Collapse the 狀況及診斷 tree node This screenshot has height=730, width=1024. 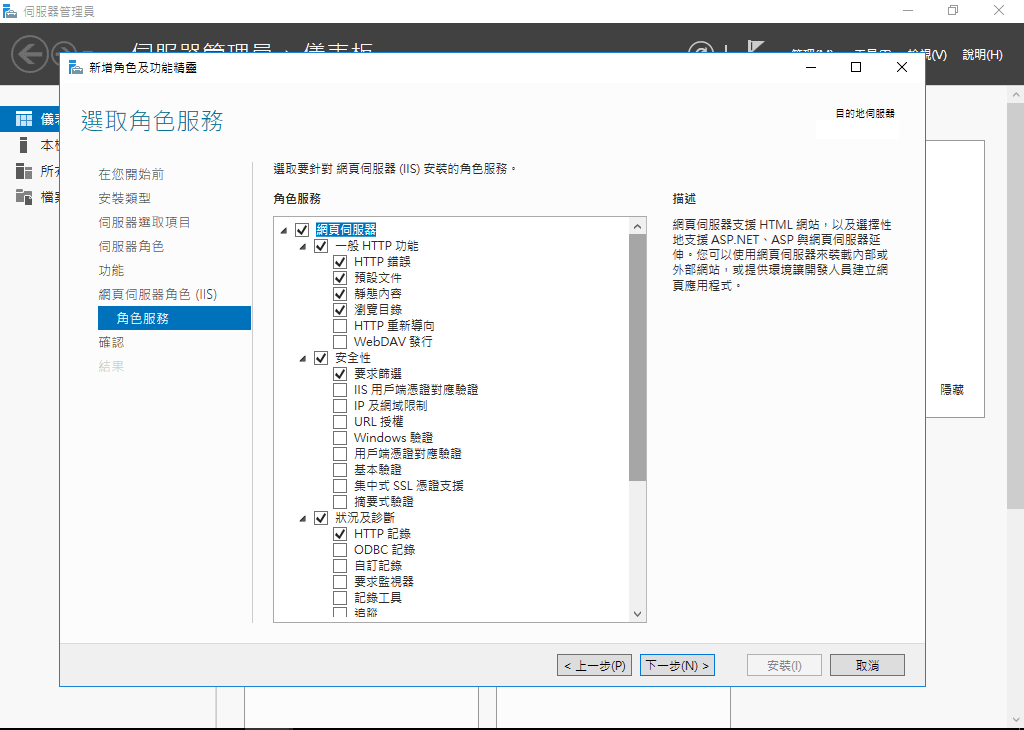(303, 518)
